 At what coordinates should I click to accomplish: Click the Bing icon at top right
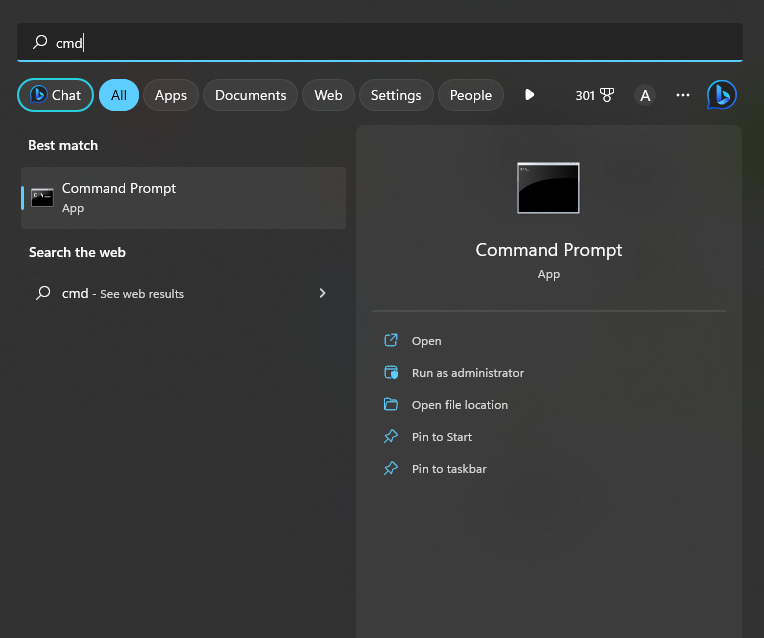click(x=721, y=95)
